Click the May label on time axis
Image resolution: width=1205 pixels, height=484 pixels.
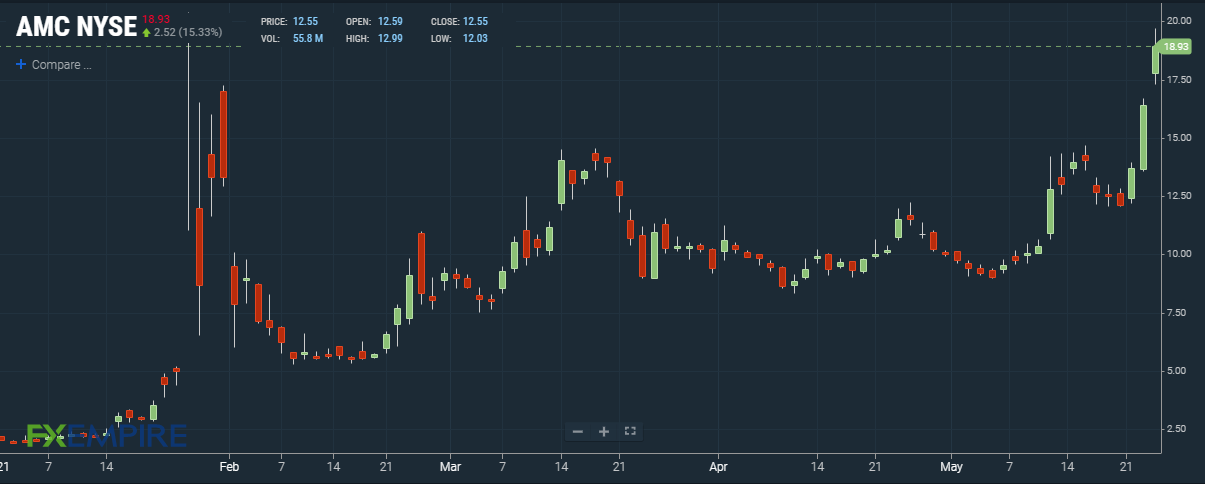(951, 467)
